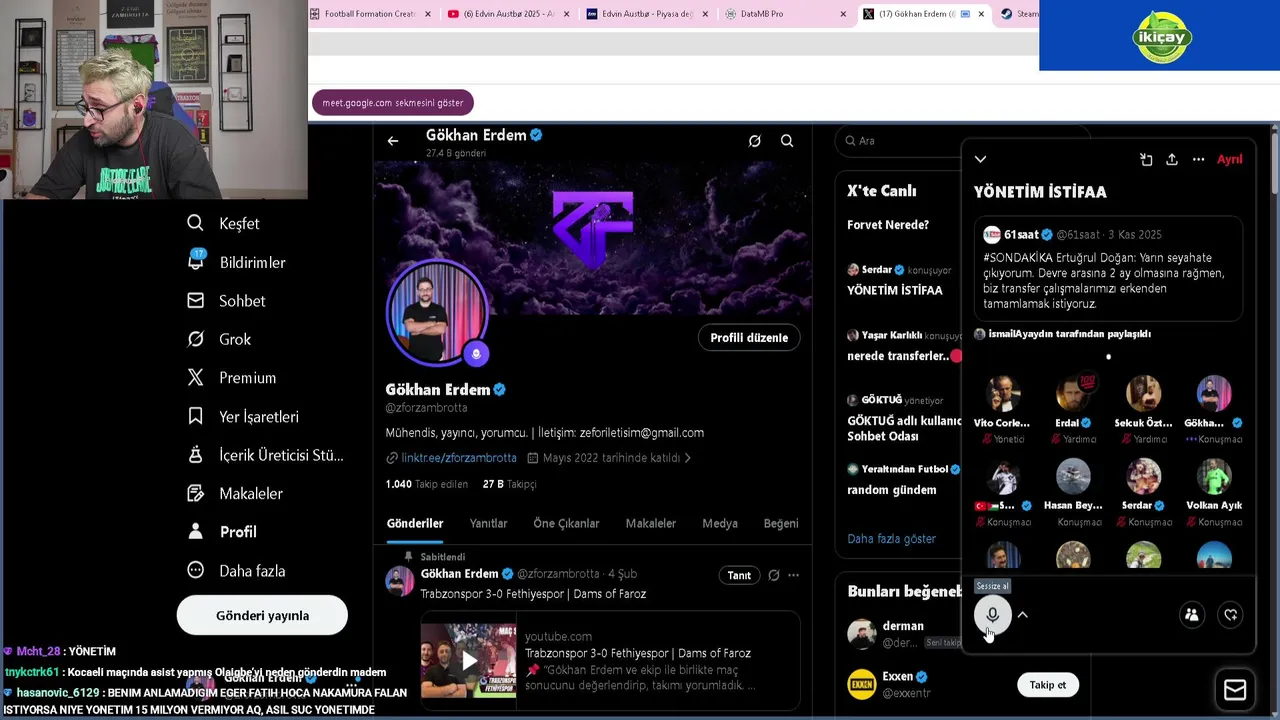
Task: Close the Football Formation Creator tab
Action: click(428, 14)
